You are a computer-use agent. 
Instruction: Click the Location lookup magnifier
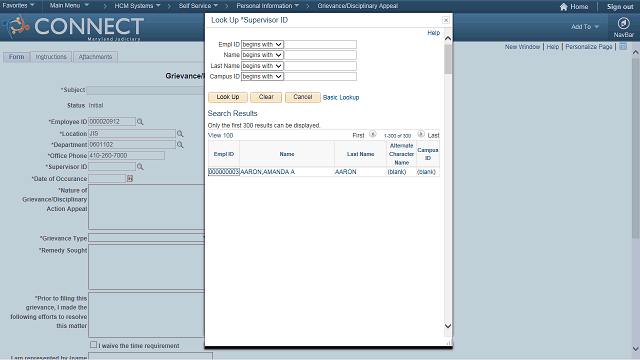point(180,133)
